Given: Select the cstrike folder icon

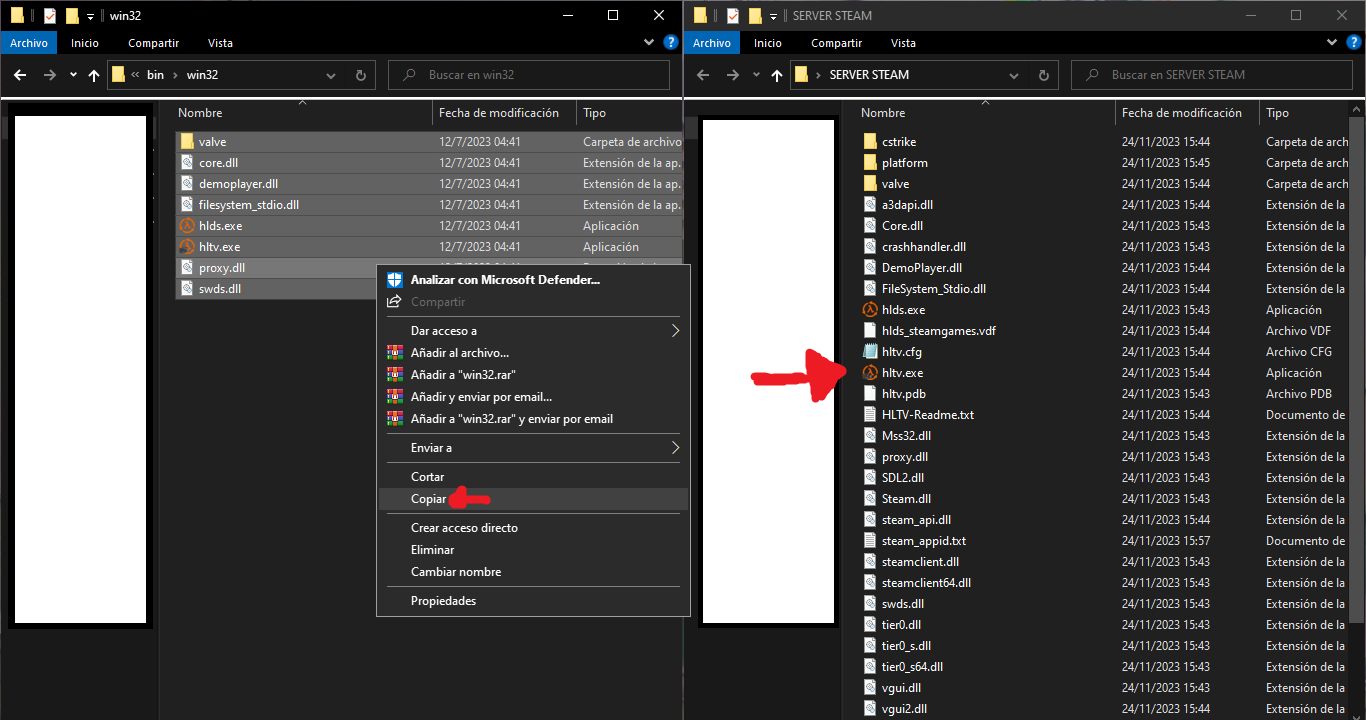Looking at the screenshot, I should click(x=870, y=142).
